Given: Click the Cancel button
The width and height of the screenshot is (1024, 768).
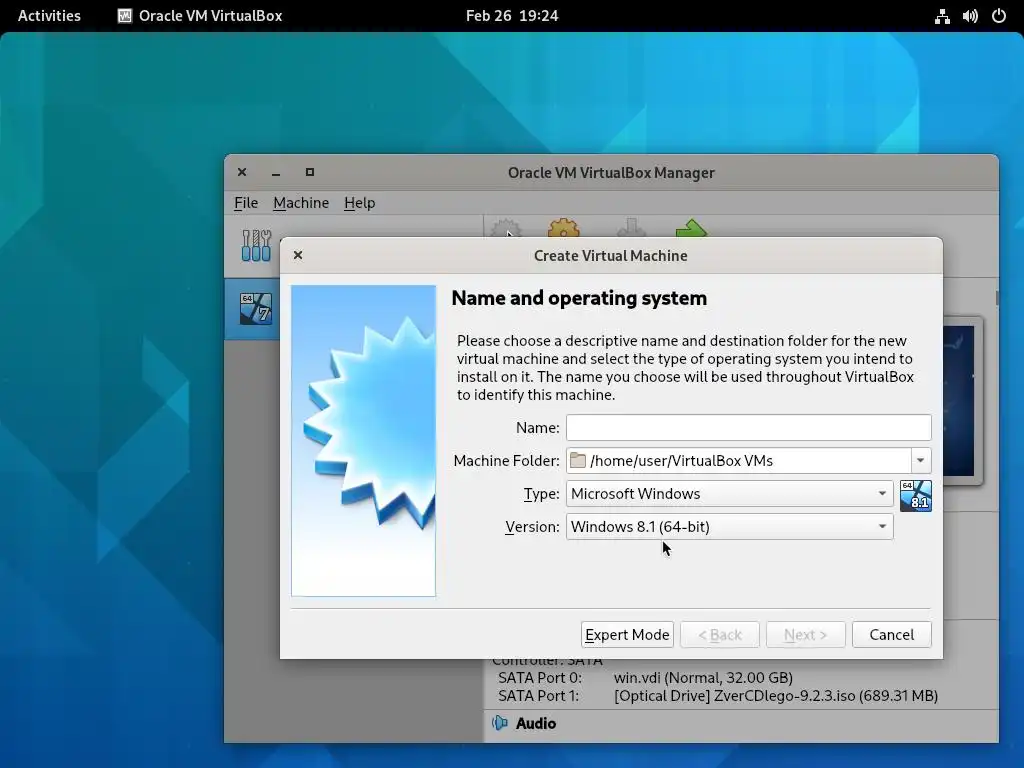Looking at the screenshot, I should (891, 634).
